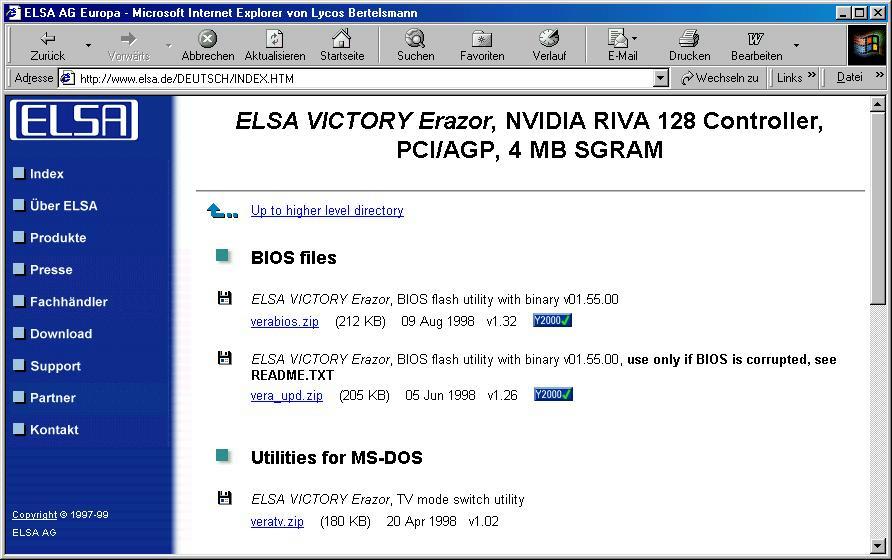
Task: Click the Copyright link in sidebar
Action: [x=35, y=514]
